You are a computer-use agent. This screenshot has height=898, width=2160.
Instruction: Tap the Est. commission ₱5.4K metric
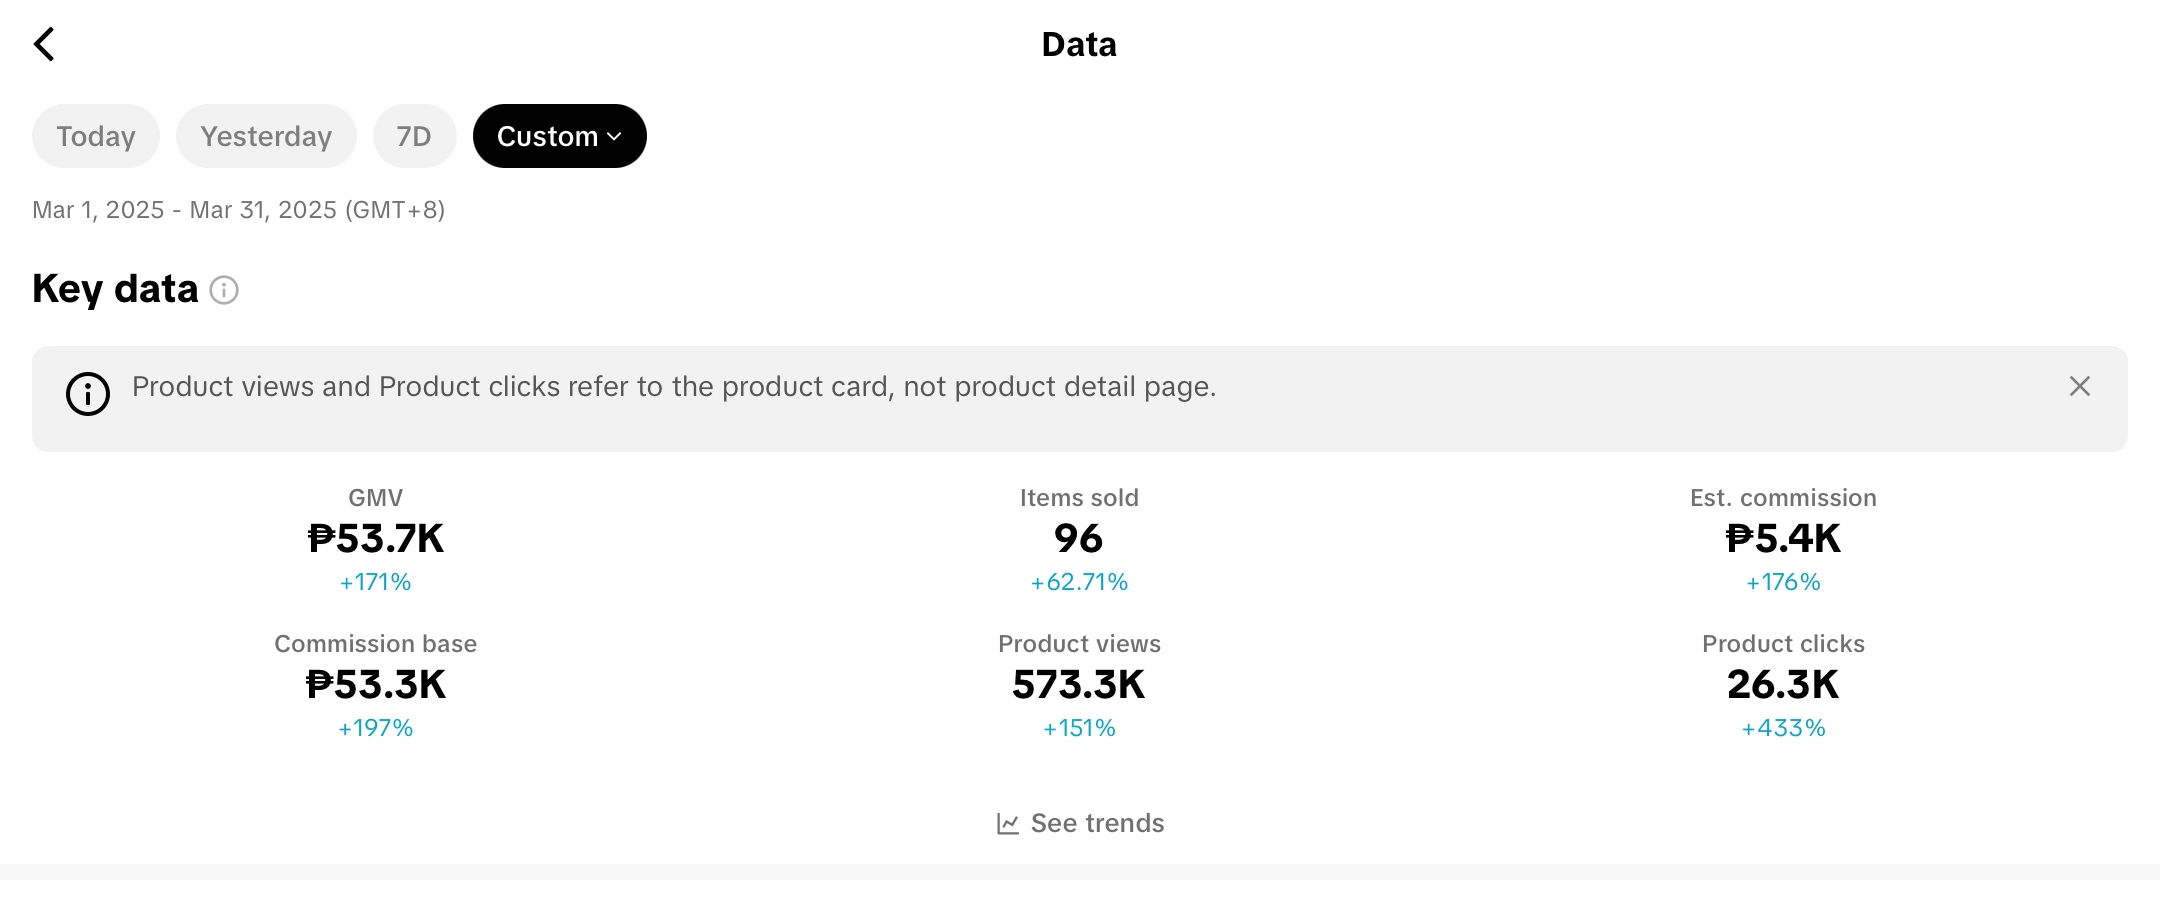(x=1783, y=539)
